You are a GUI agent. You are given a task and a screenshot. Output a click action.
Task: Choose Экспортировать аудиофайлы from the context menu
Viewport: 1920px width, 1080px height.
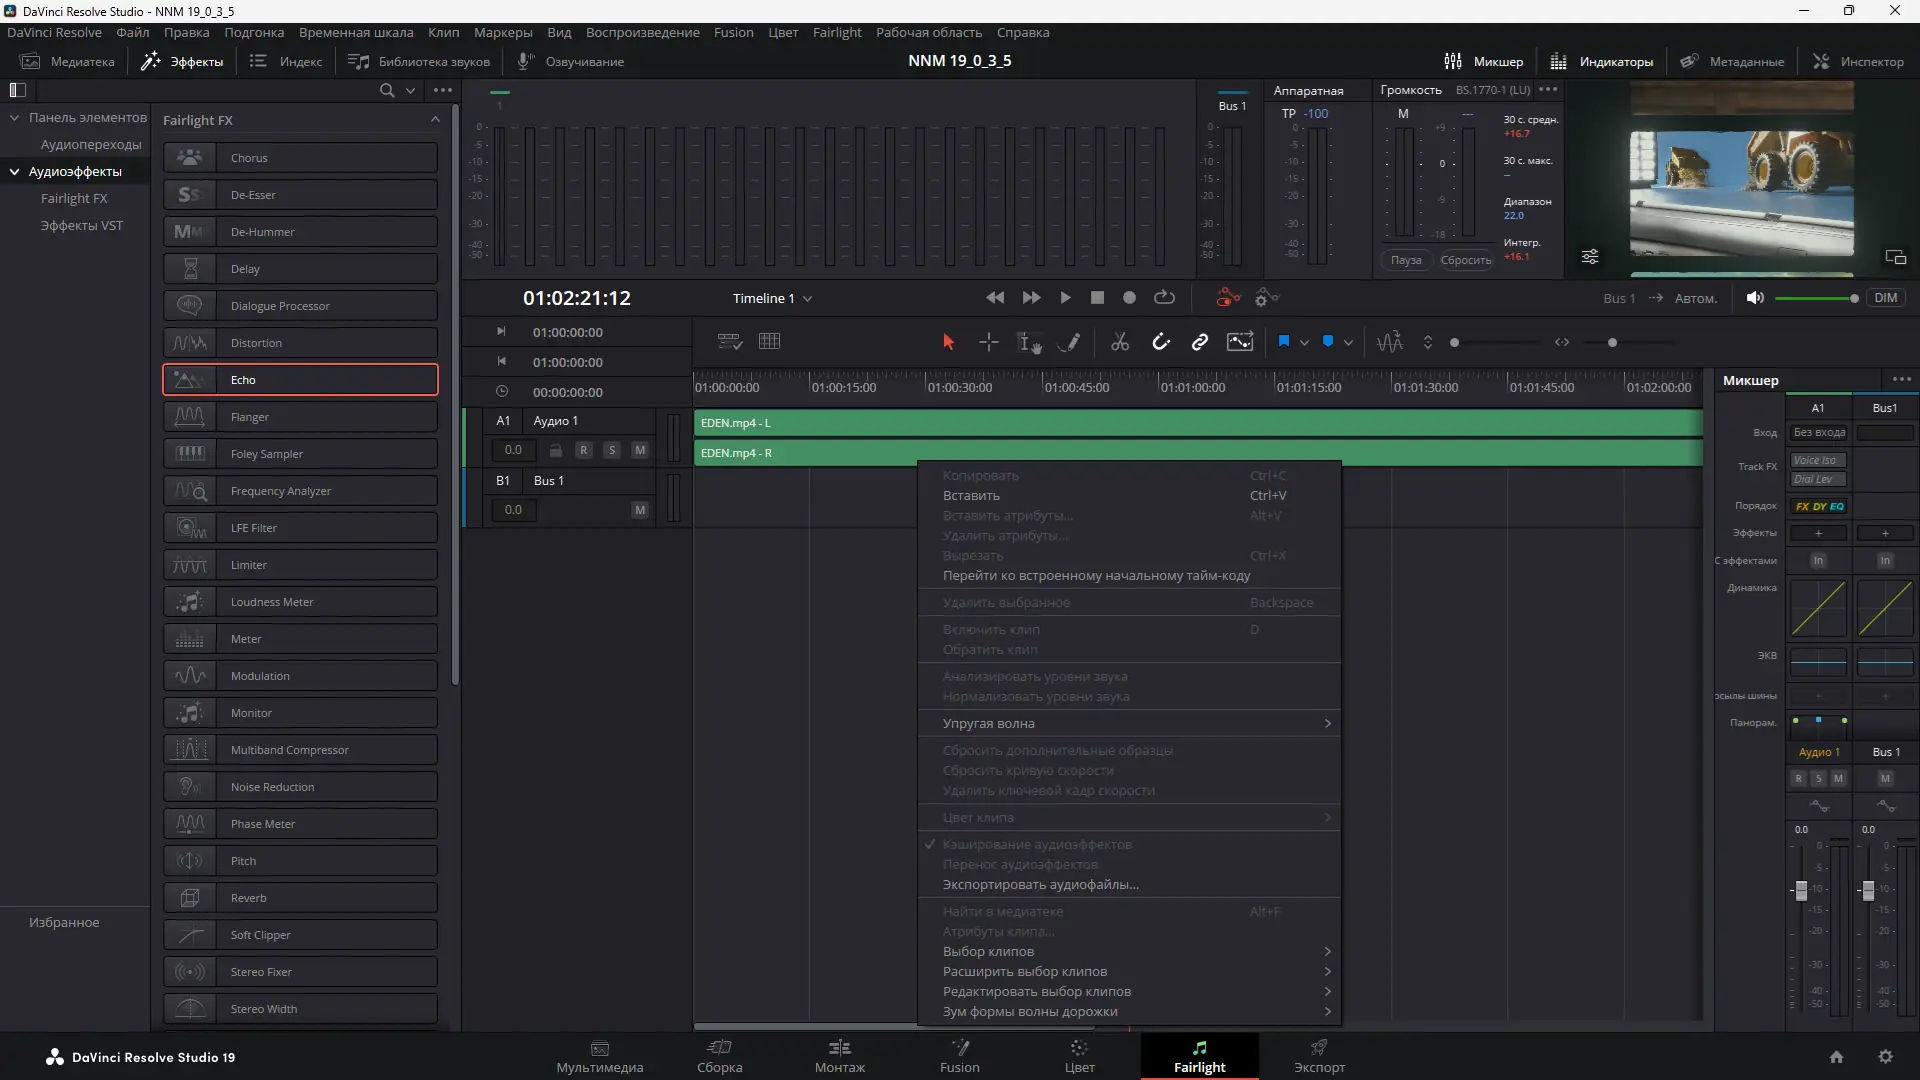(x=1040, y=885)
